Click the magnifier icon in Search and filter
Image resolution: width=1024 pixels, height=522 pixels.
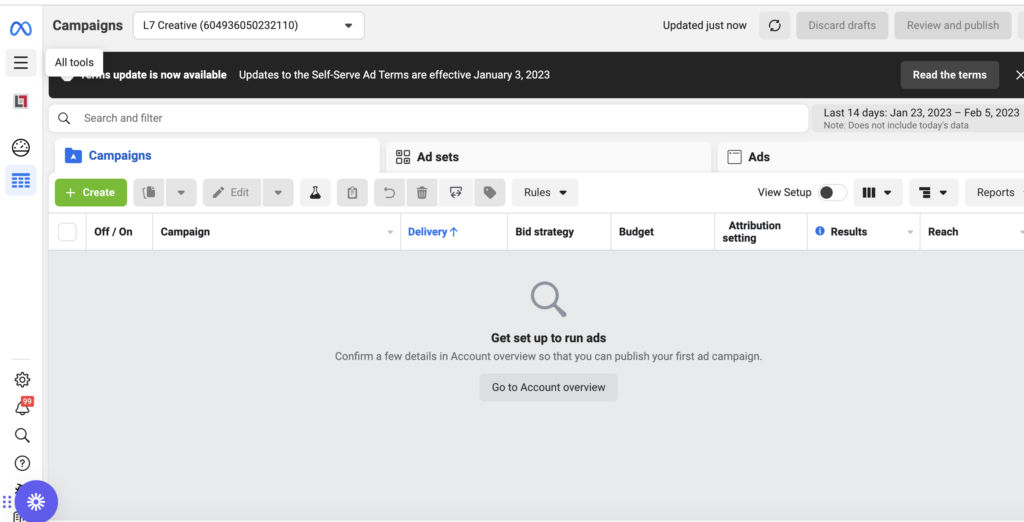[x=64, y=118]
